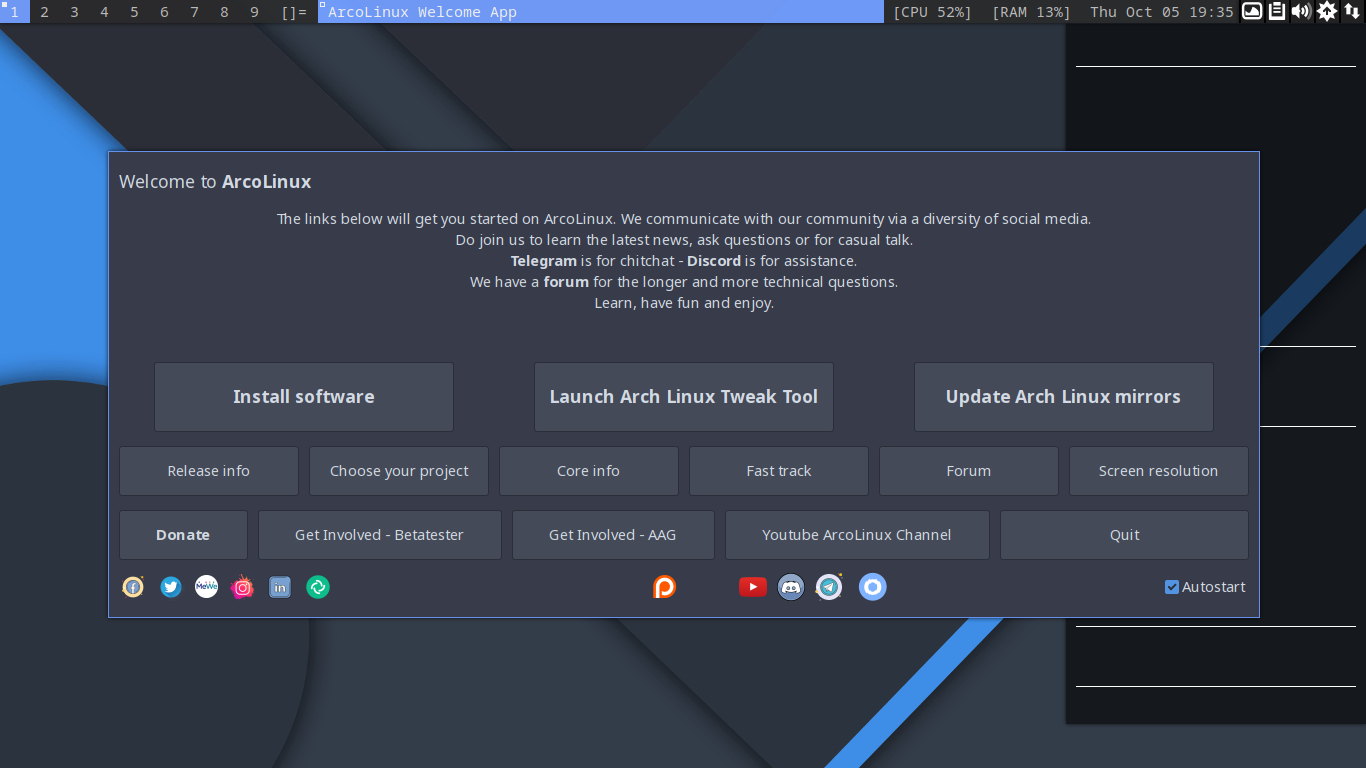Click the [CPU 52%] indicator

point(932,12)
